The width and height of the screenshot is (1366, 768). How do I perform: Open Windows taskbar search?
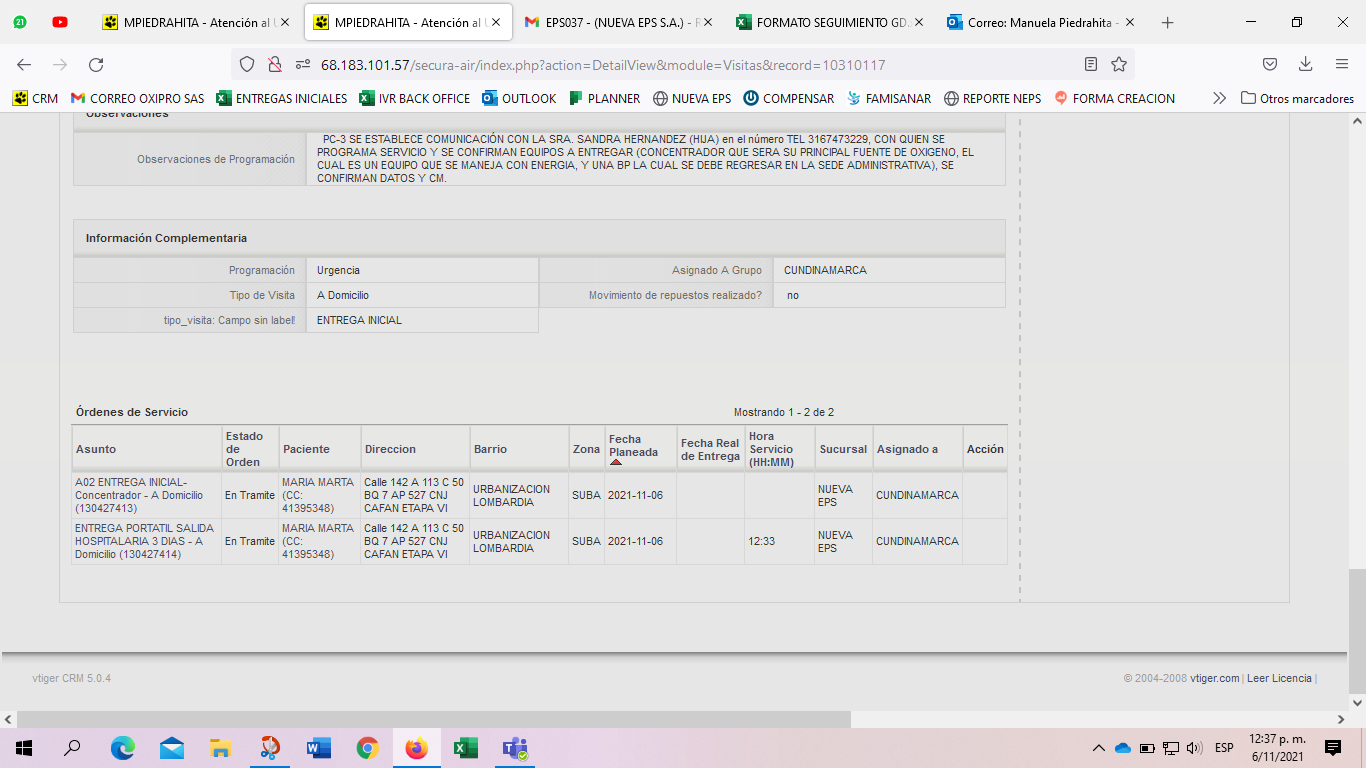73,748
